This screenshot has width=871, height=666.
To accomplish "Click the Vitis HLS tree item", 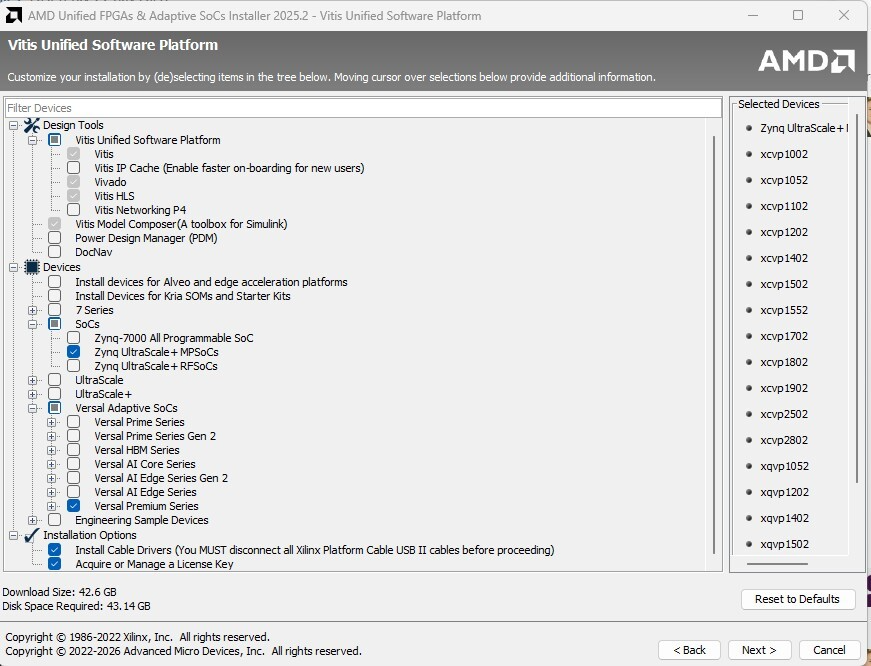I will click(114, 196).
